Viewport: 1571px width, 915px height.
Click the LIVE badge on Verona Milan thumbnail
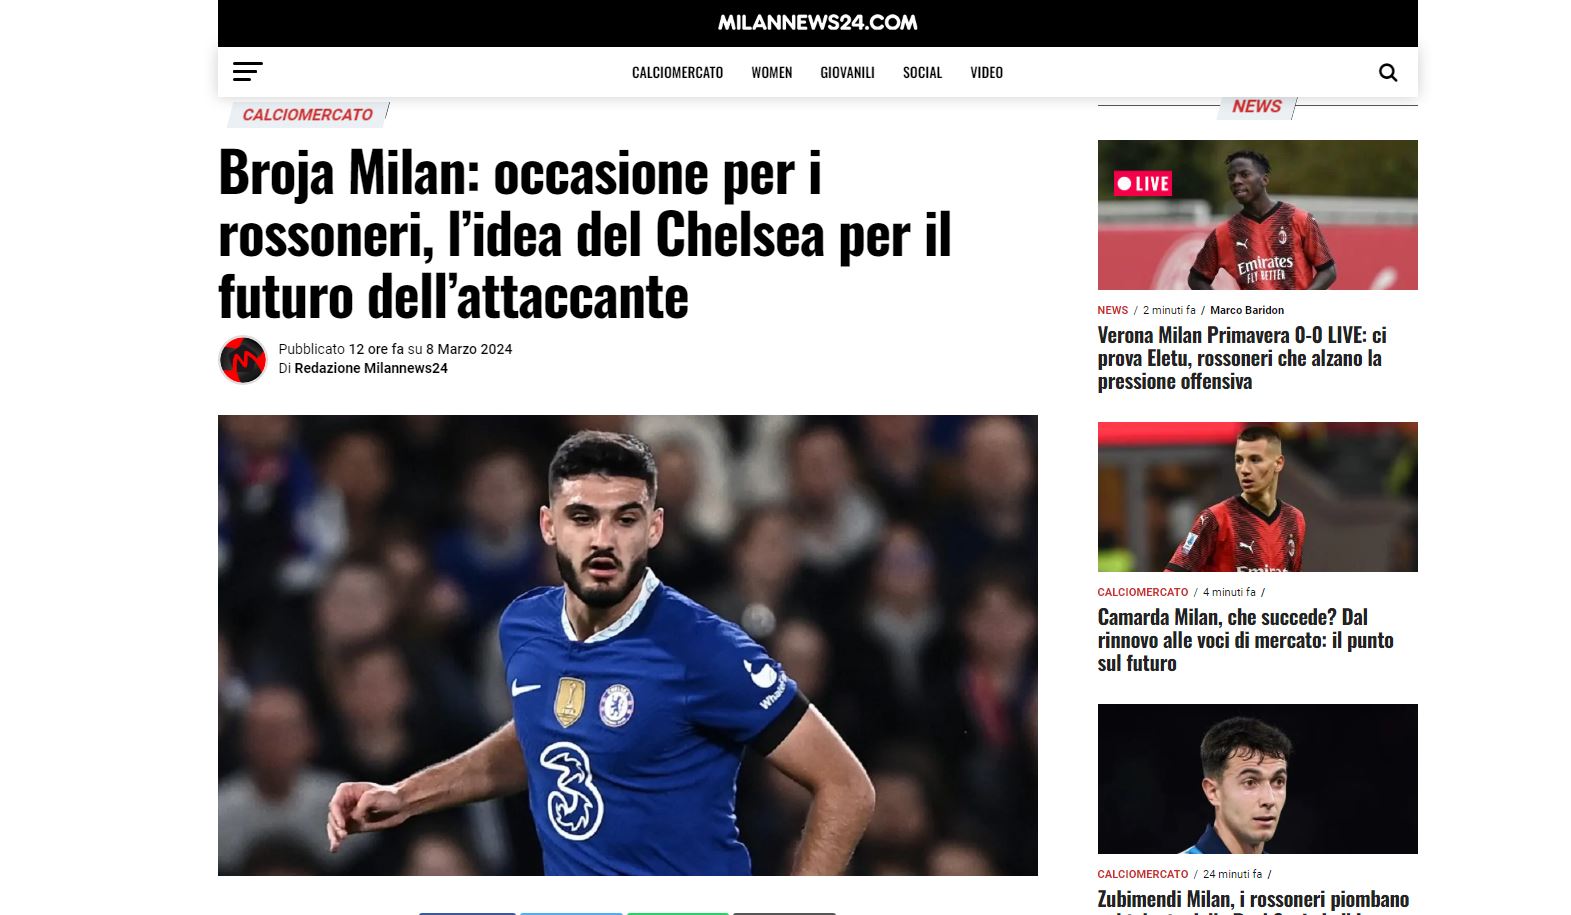1143,183
